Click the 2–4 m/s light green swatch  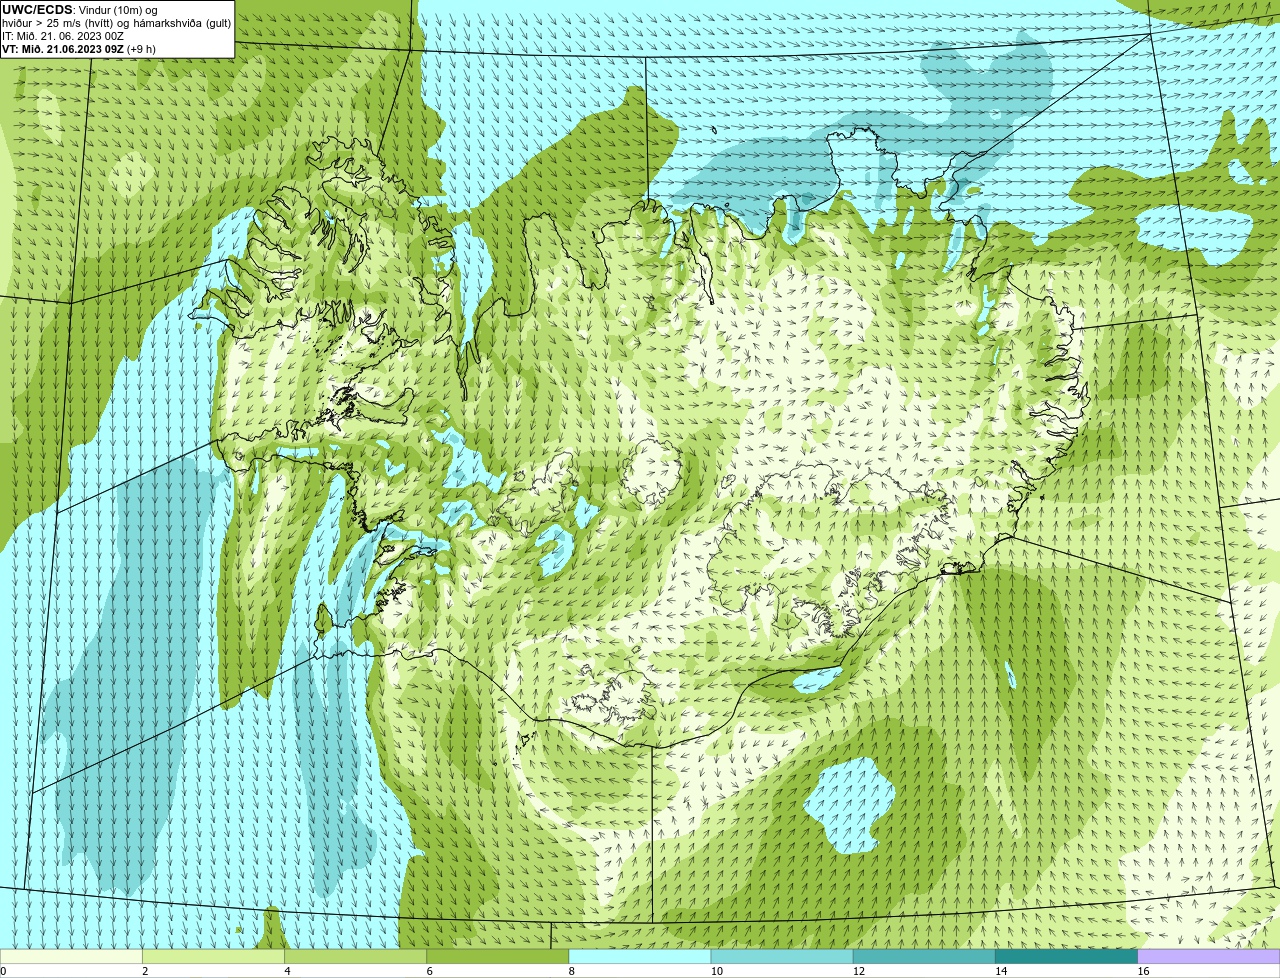pyautogui.click(x=213, y=956)
